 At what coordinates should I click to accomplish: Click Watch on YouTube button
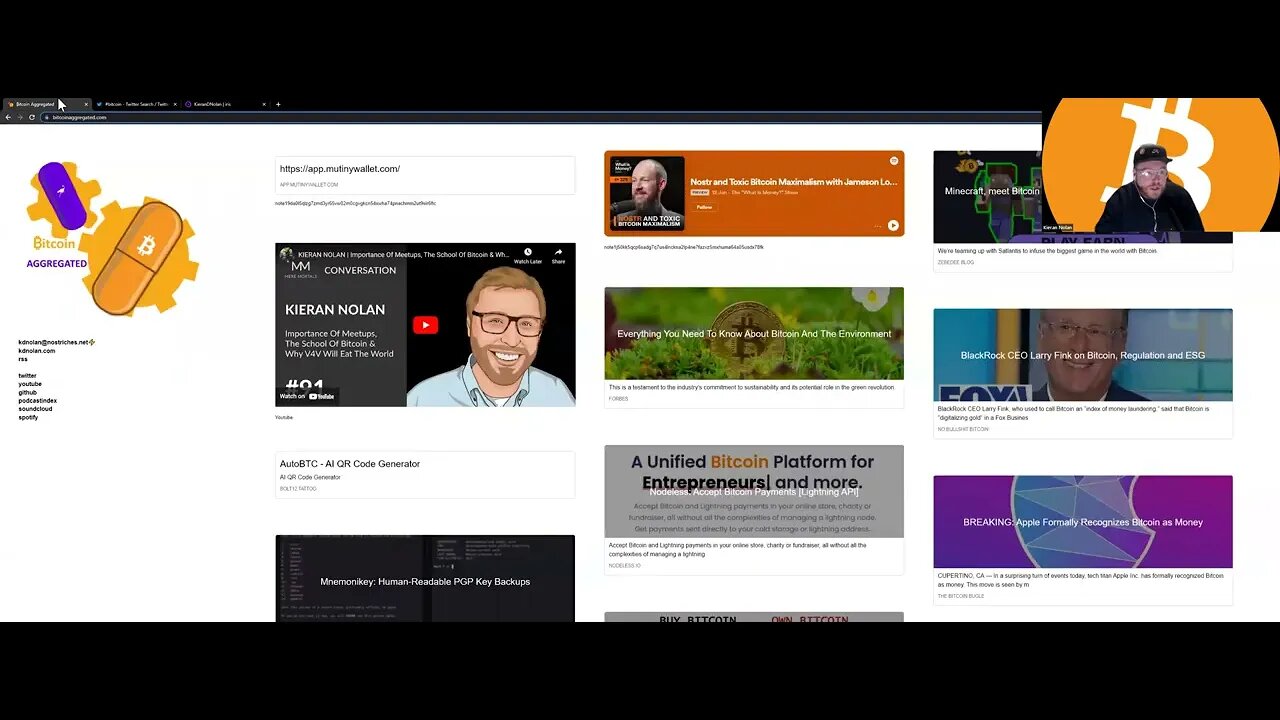click(307, 396)
